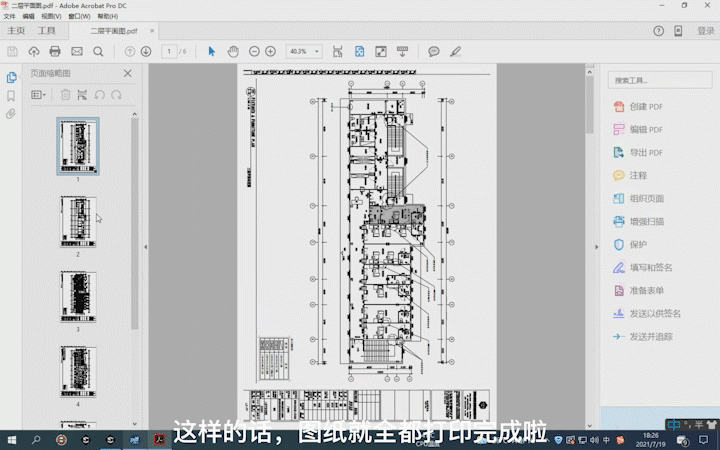The width and height of the screenshot is (720, 450).
Task: Toggle the bookmarks panel icon
Action: [x=11, y=96]
